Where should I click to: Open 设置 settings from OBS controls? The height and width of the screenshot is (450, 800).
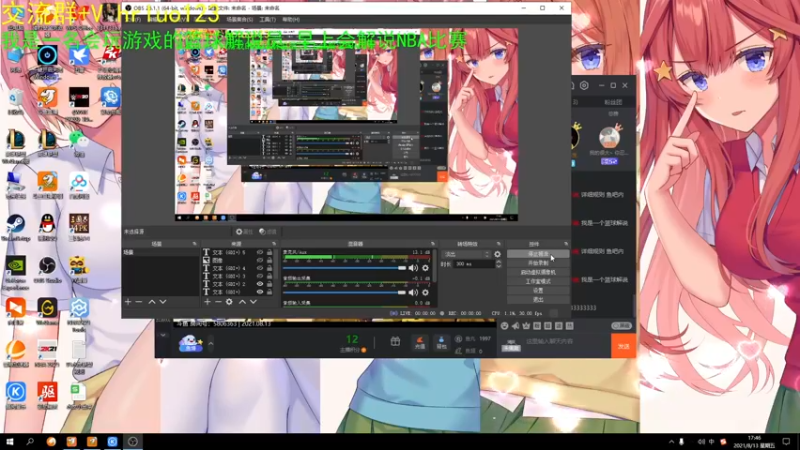(538, 291)
